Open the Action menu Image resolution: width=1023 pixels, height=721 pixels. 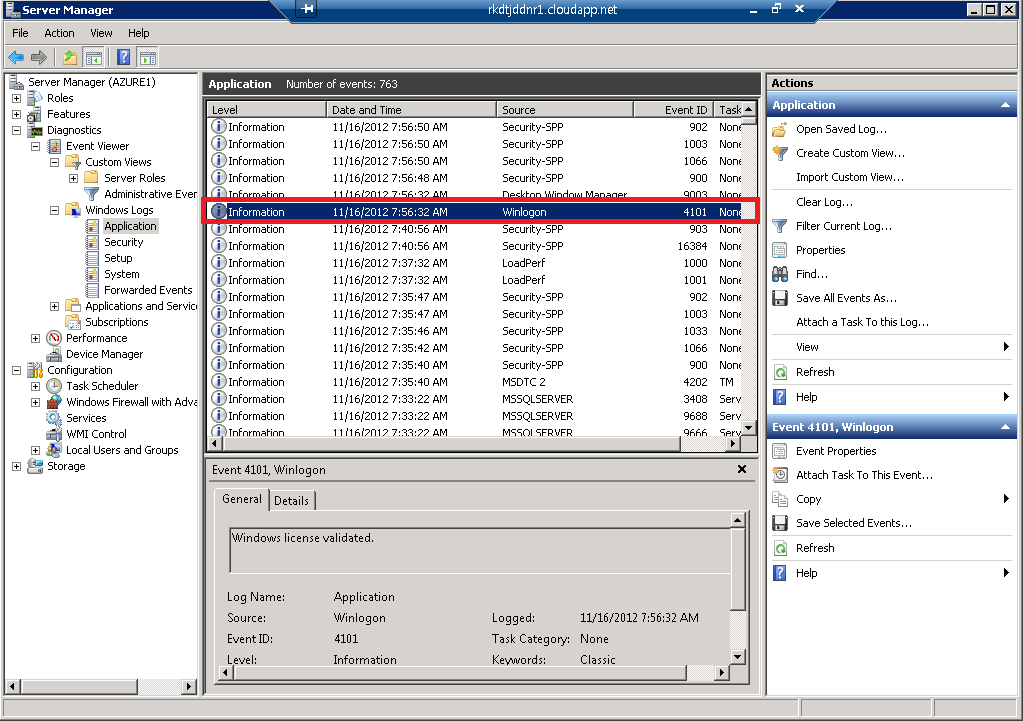point(59,33)
